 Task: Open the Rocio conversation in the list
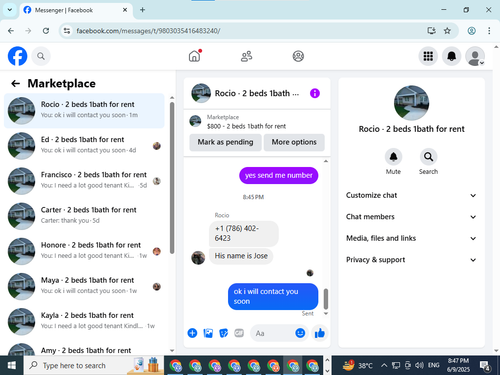(84, 110)
